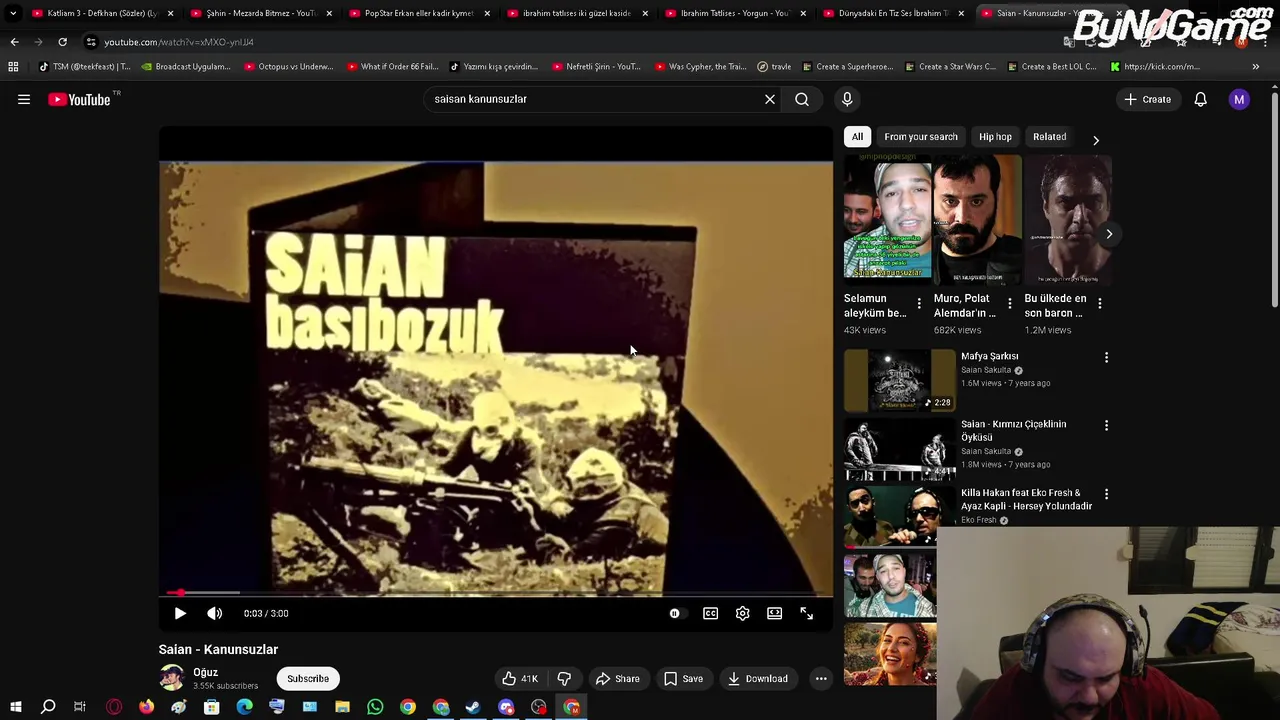Enter fullscreen mode

(x=807, y=613)
